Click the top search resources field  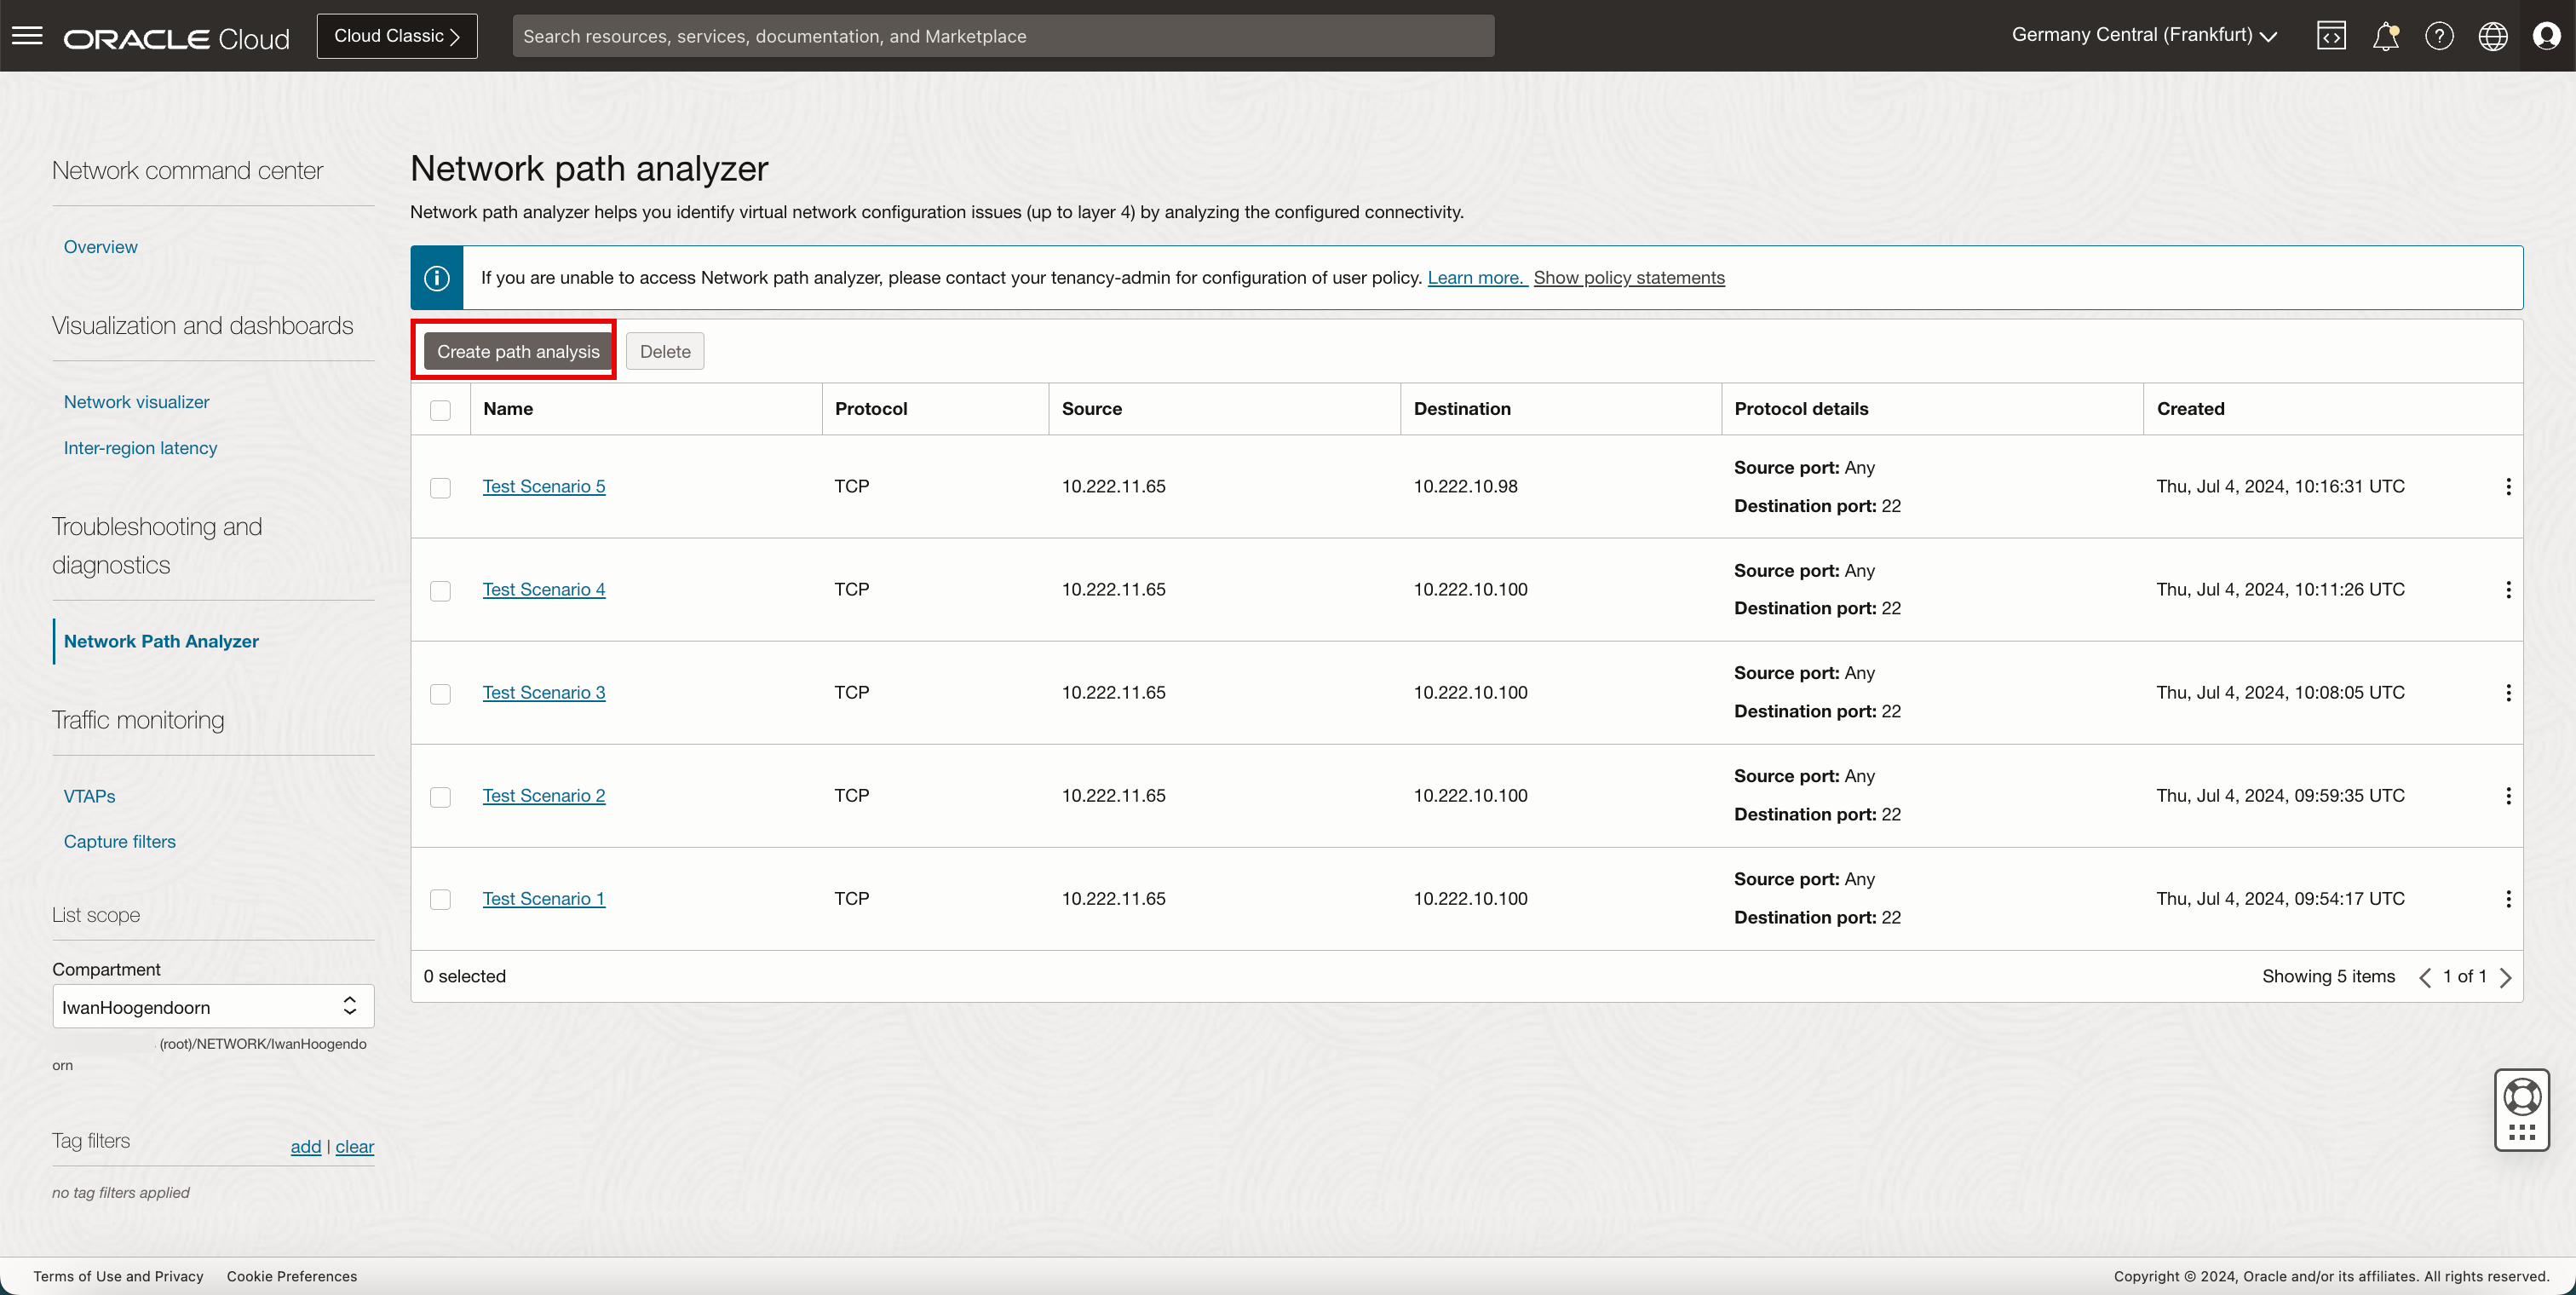click(1003, 36)
